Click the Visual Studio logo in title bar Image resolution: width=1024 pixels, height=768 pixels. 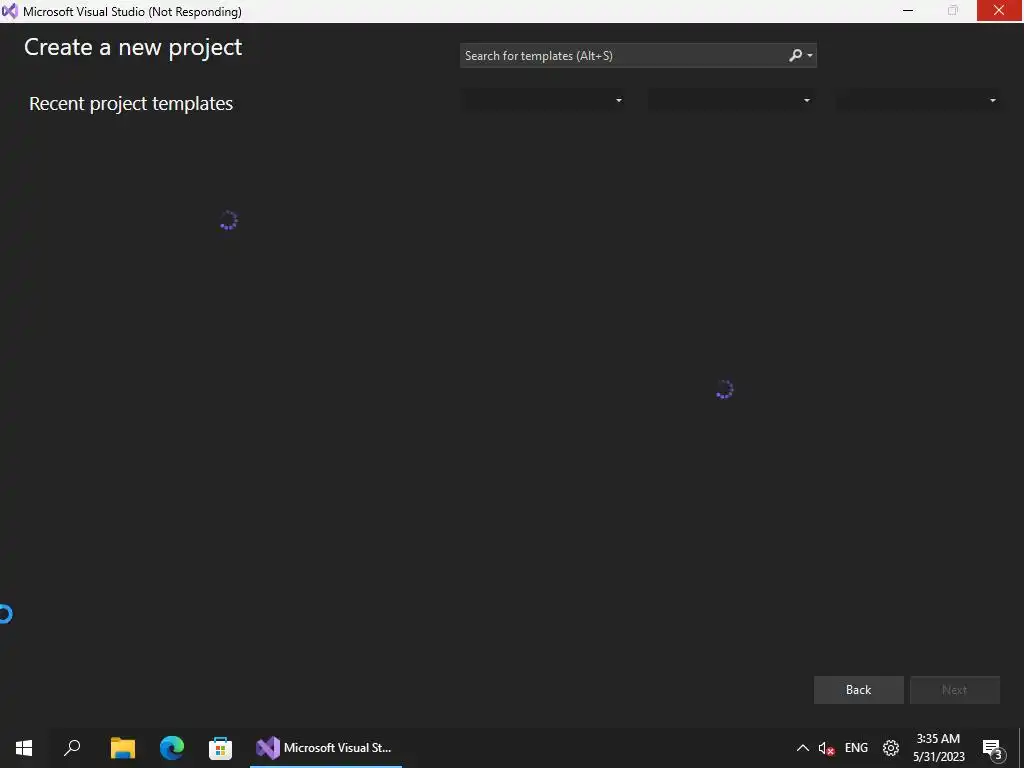tap(10, 11)
